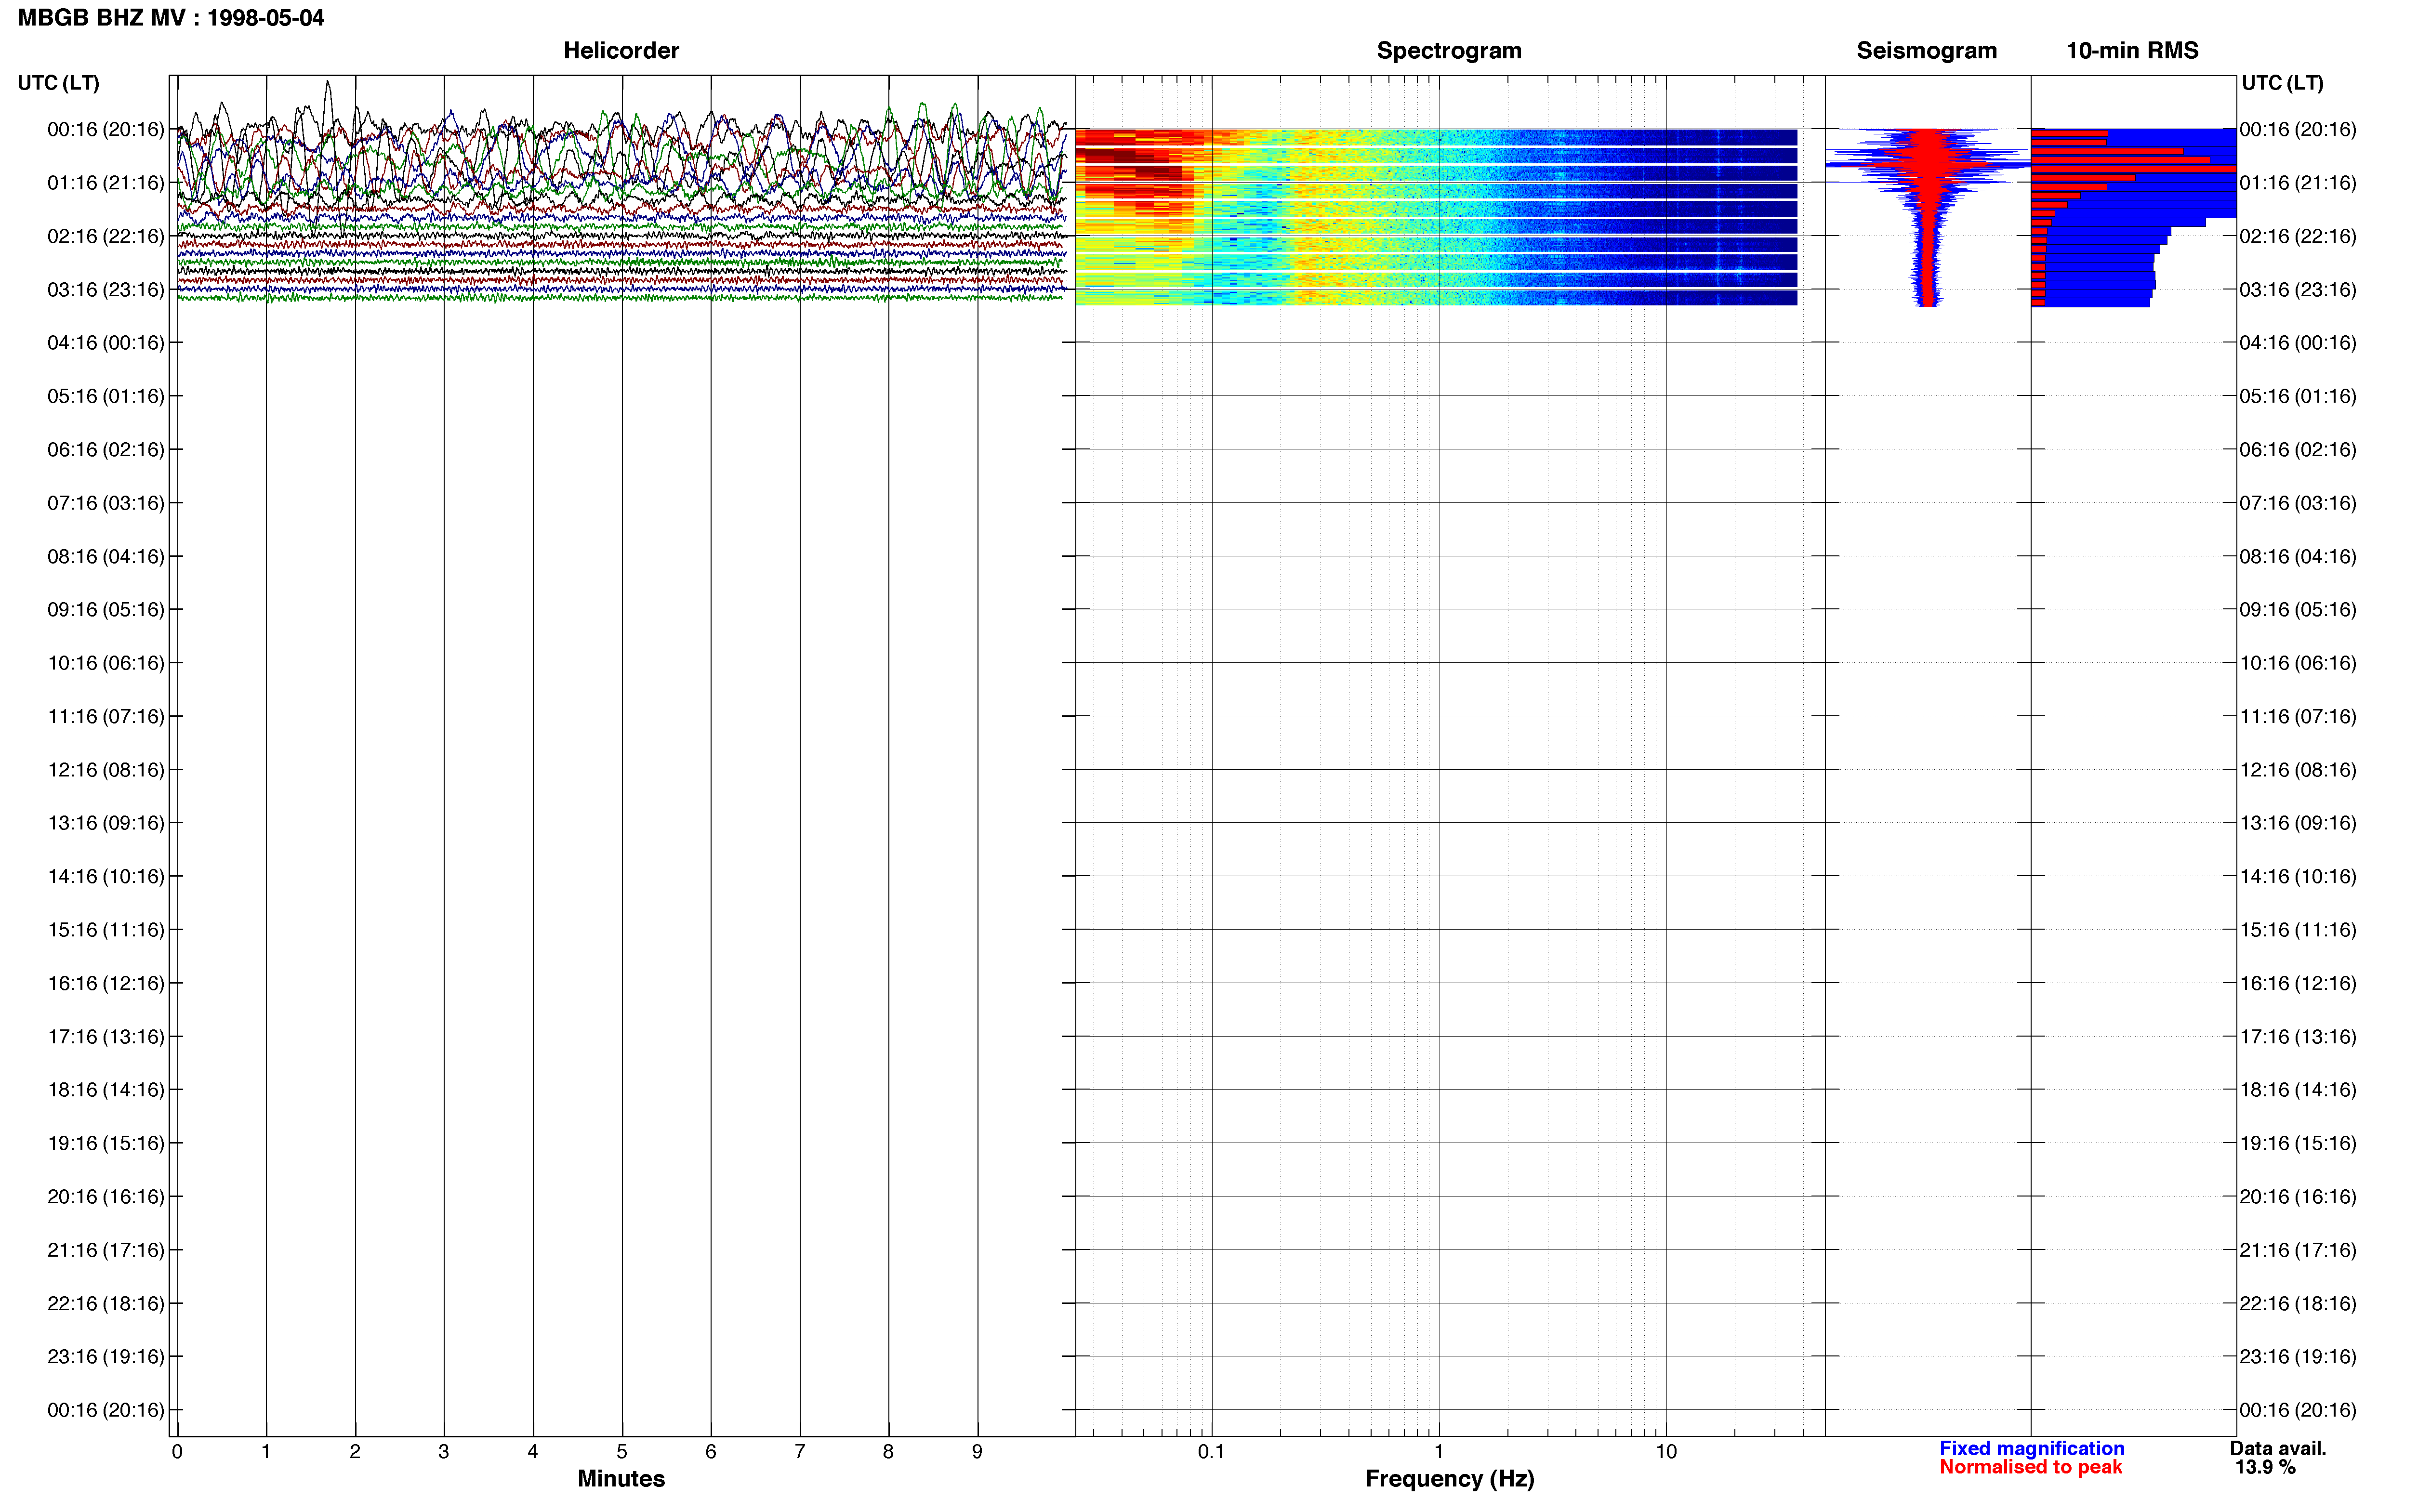Click "06:16 (02:16)" on the left time axis
The width and height of the screenshot is (2418, 1512).
tap(106, 450)
